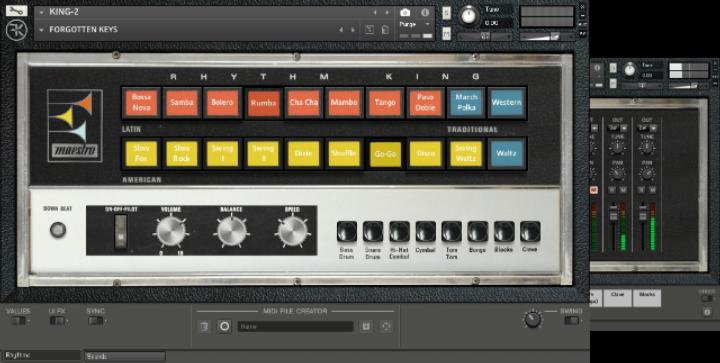720x363 pixels.
Task: Click the trash icon in MIDI File Creator
Action: click(x=204, y=326)
